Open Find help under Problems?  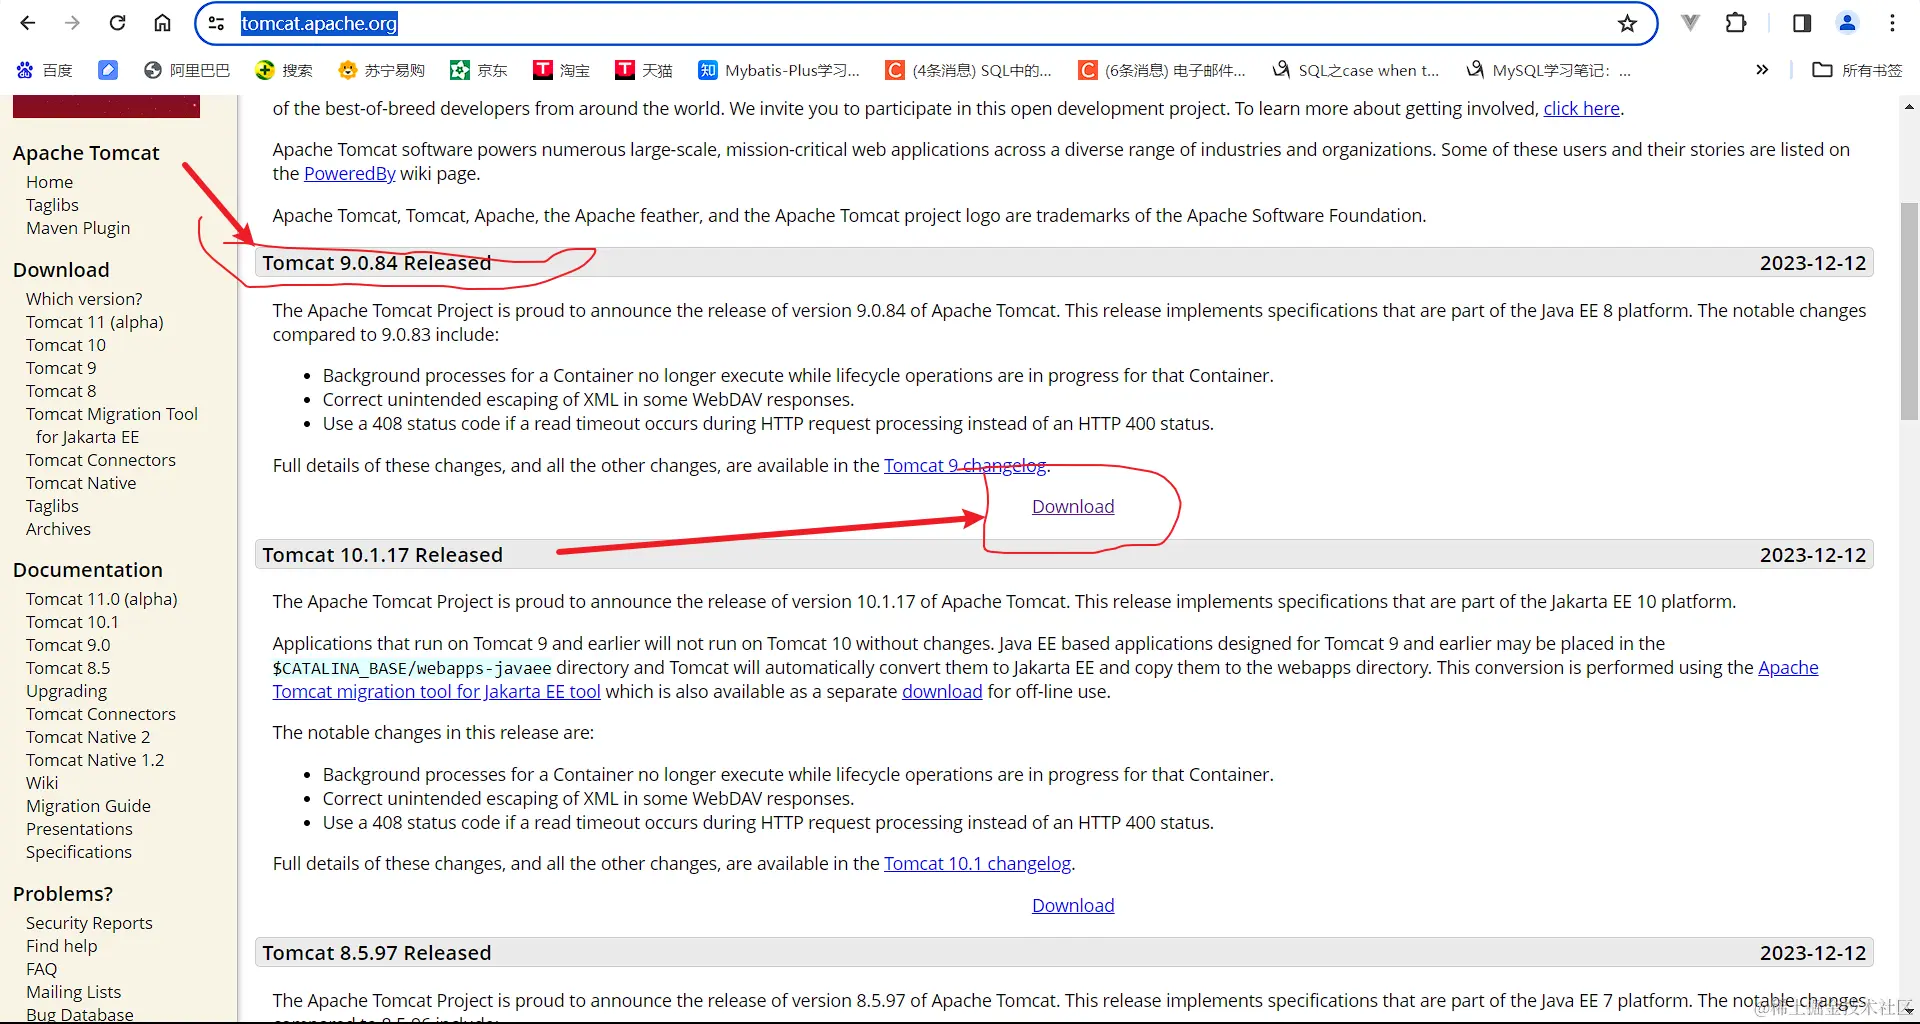coord(62,946)
